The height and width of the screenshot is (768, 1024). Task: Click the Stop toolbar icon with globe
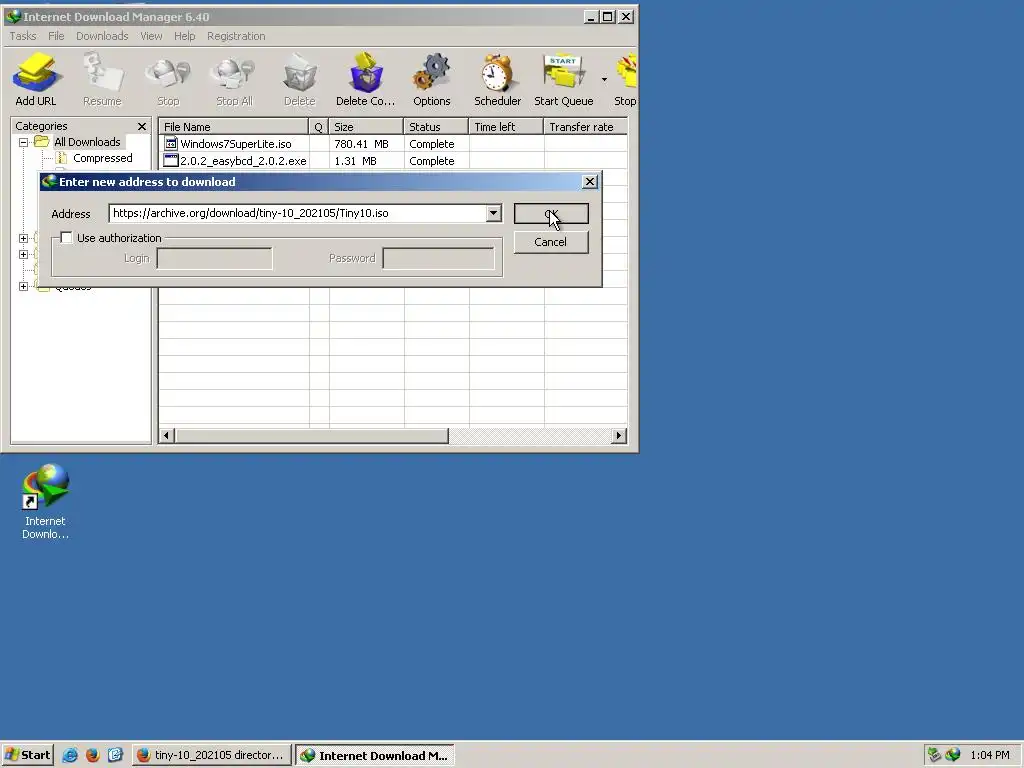coord(168,72)
